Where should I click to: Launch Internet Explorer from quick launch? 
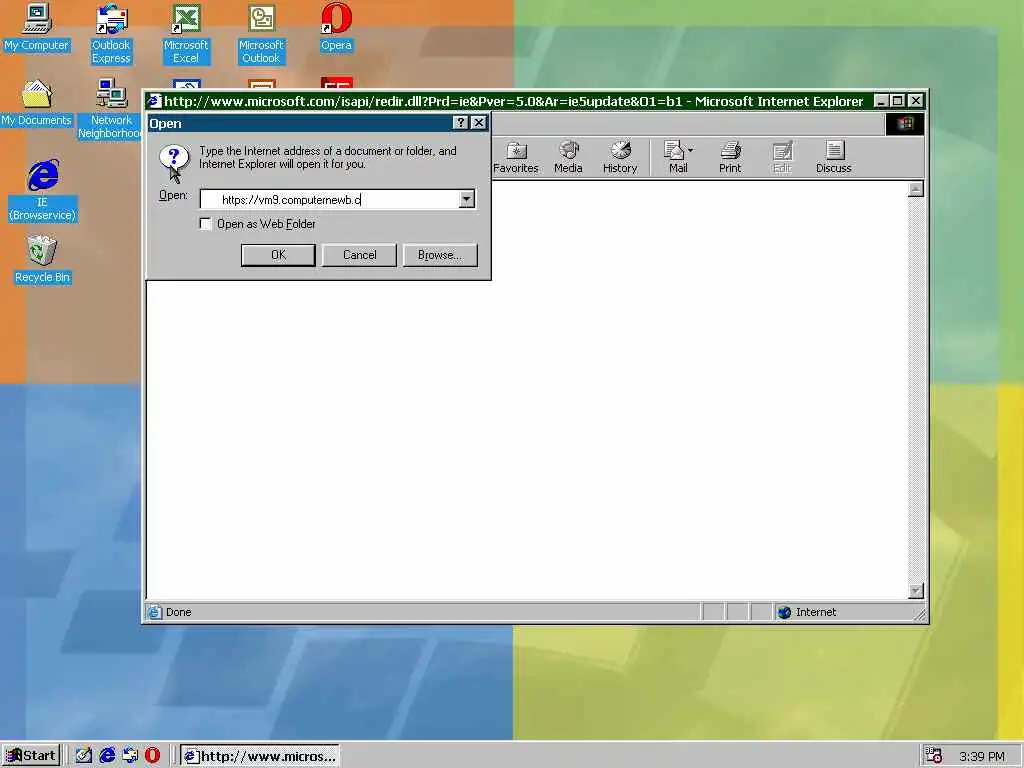click(106, 755)
